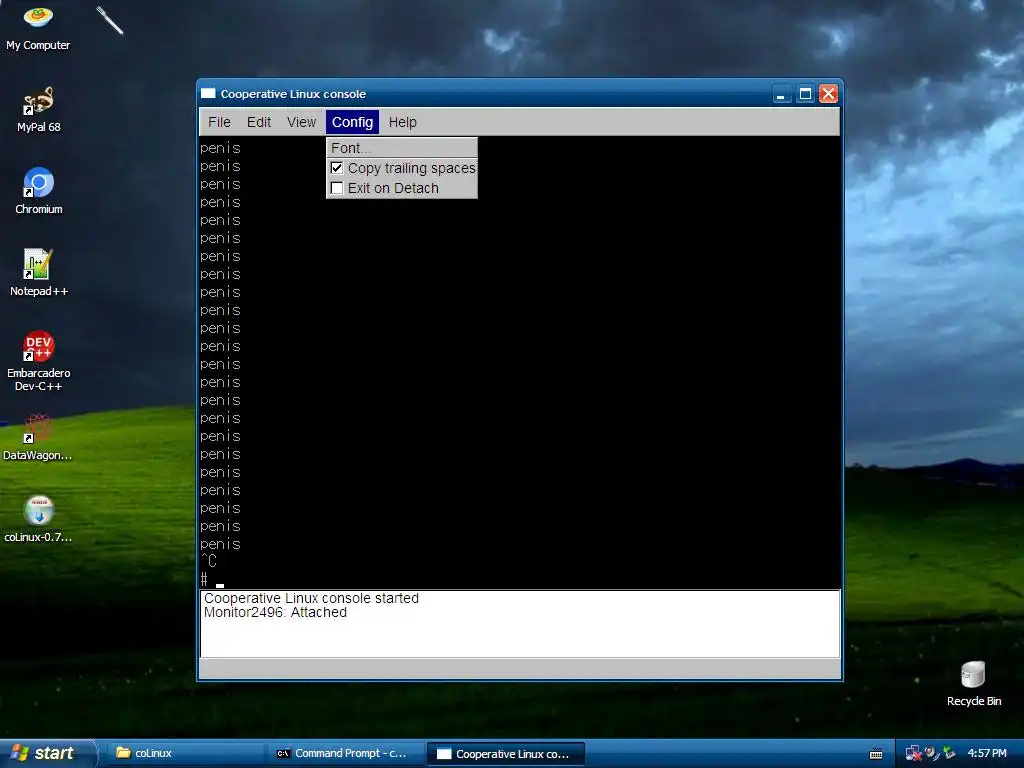Click the taskbar clock showing 4:57 PM
1024x768 pixels.
pyautogui.click(x=987, y=753)
